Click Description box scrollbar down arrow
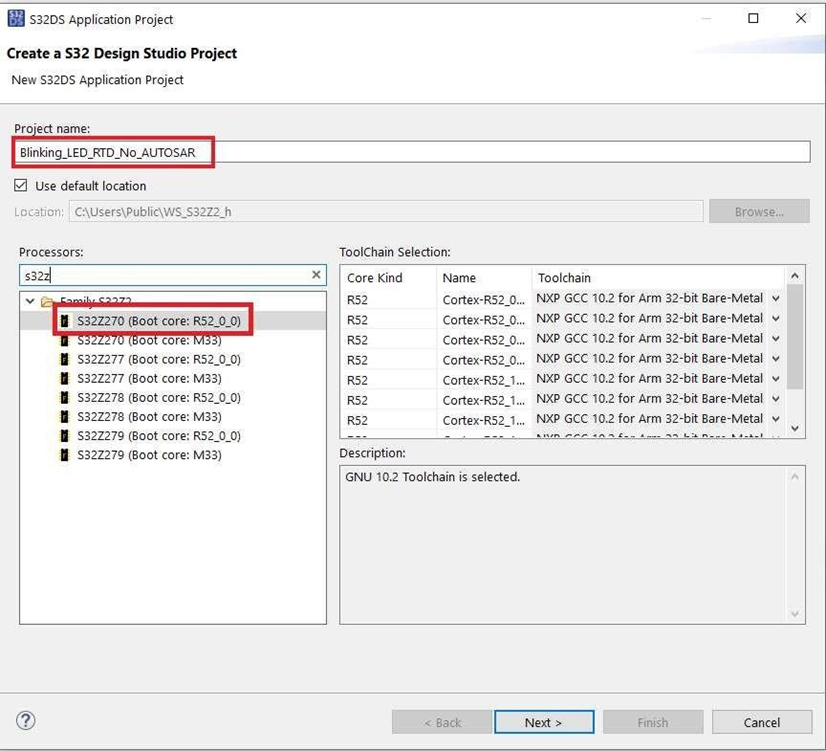 coord(795,614)
